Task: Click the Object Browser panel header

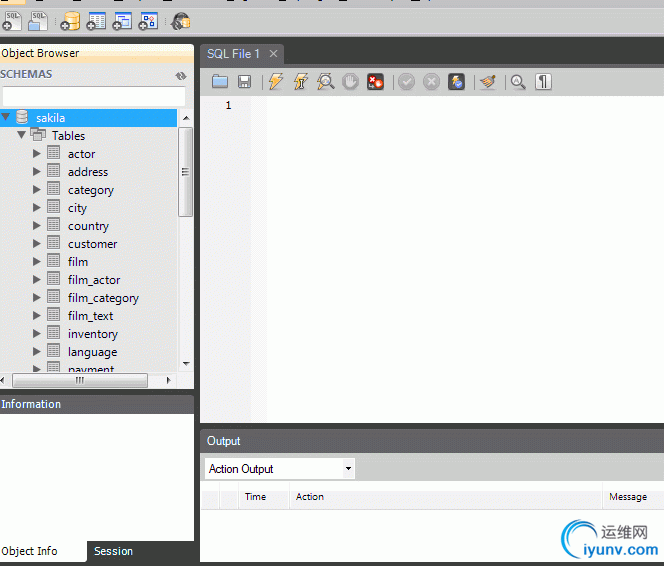Action: (x=97, y=53)
